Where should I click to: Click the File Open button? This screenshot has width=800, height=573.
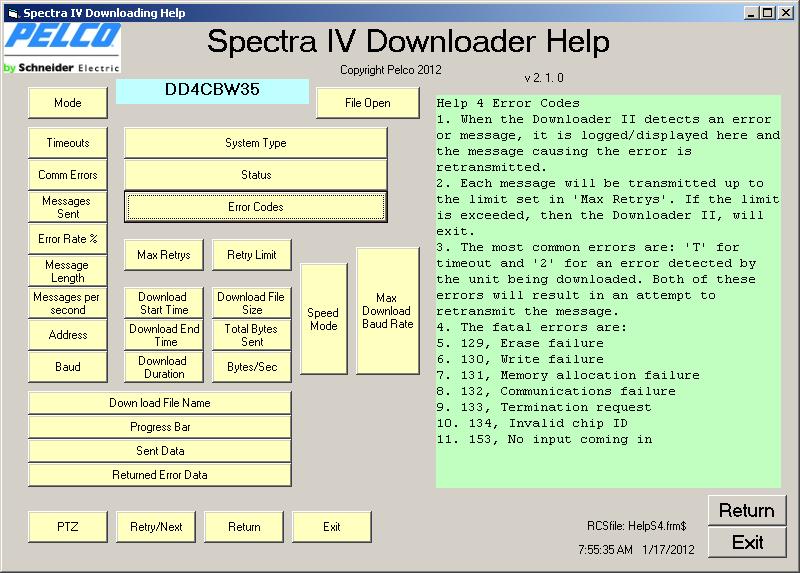pos(368,103)
